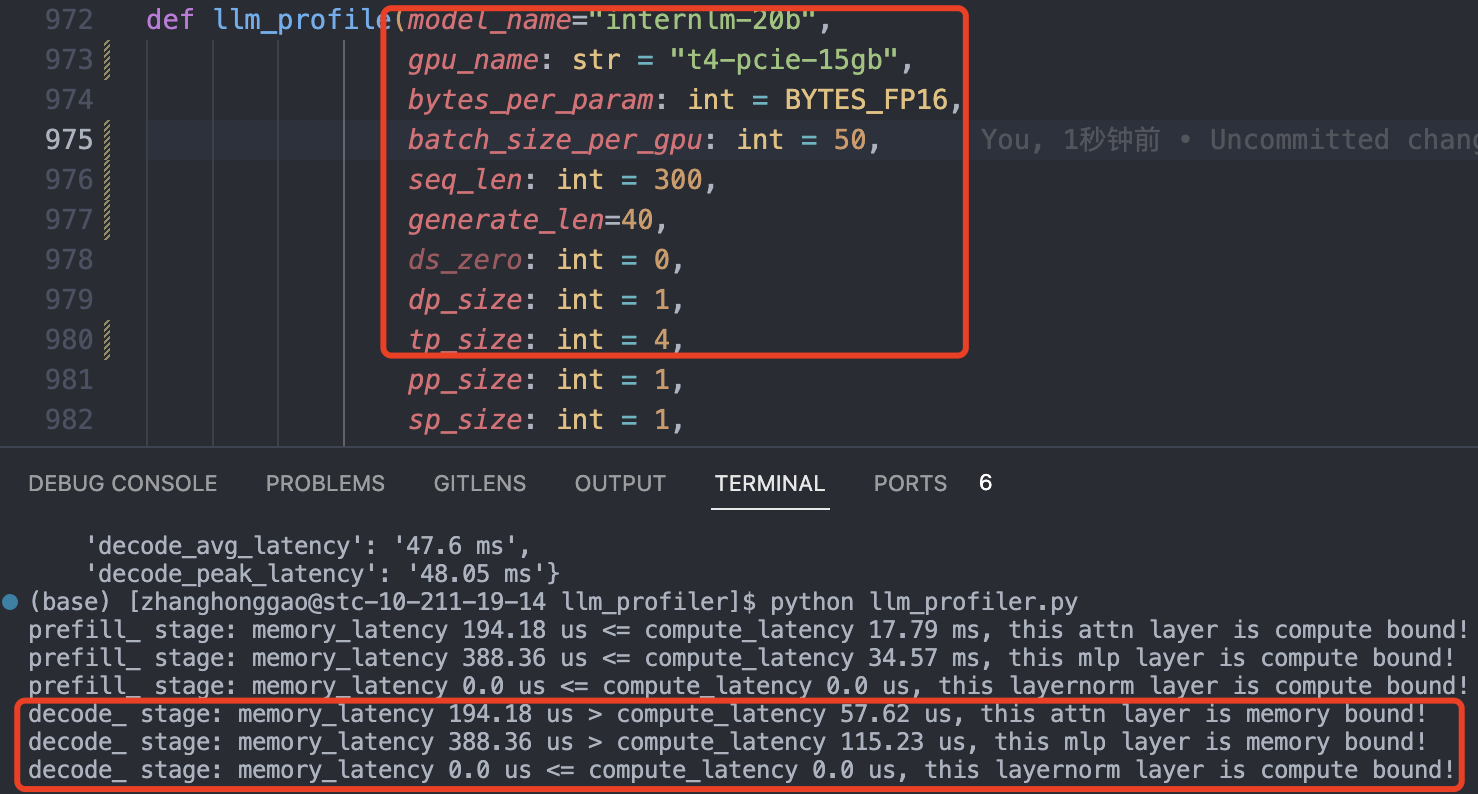Click the prefill mlp layer compute bound line
The height and width of the screenshot is (794, 1478).
tap(741, 658)
